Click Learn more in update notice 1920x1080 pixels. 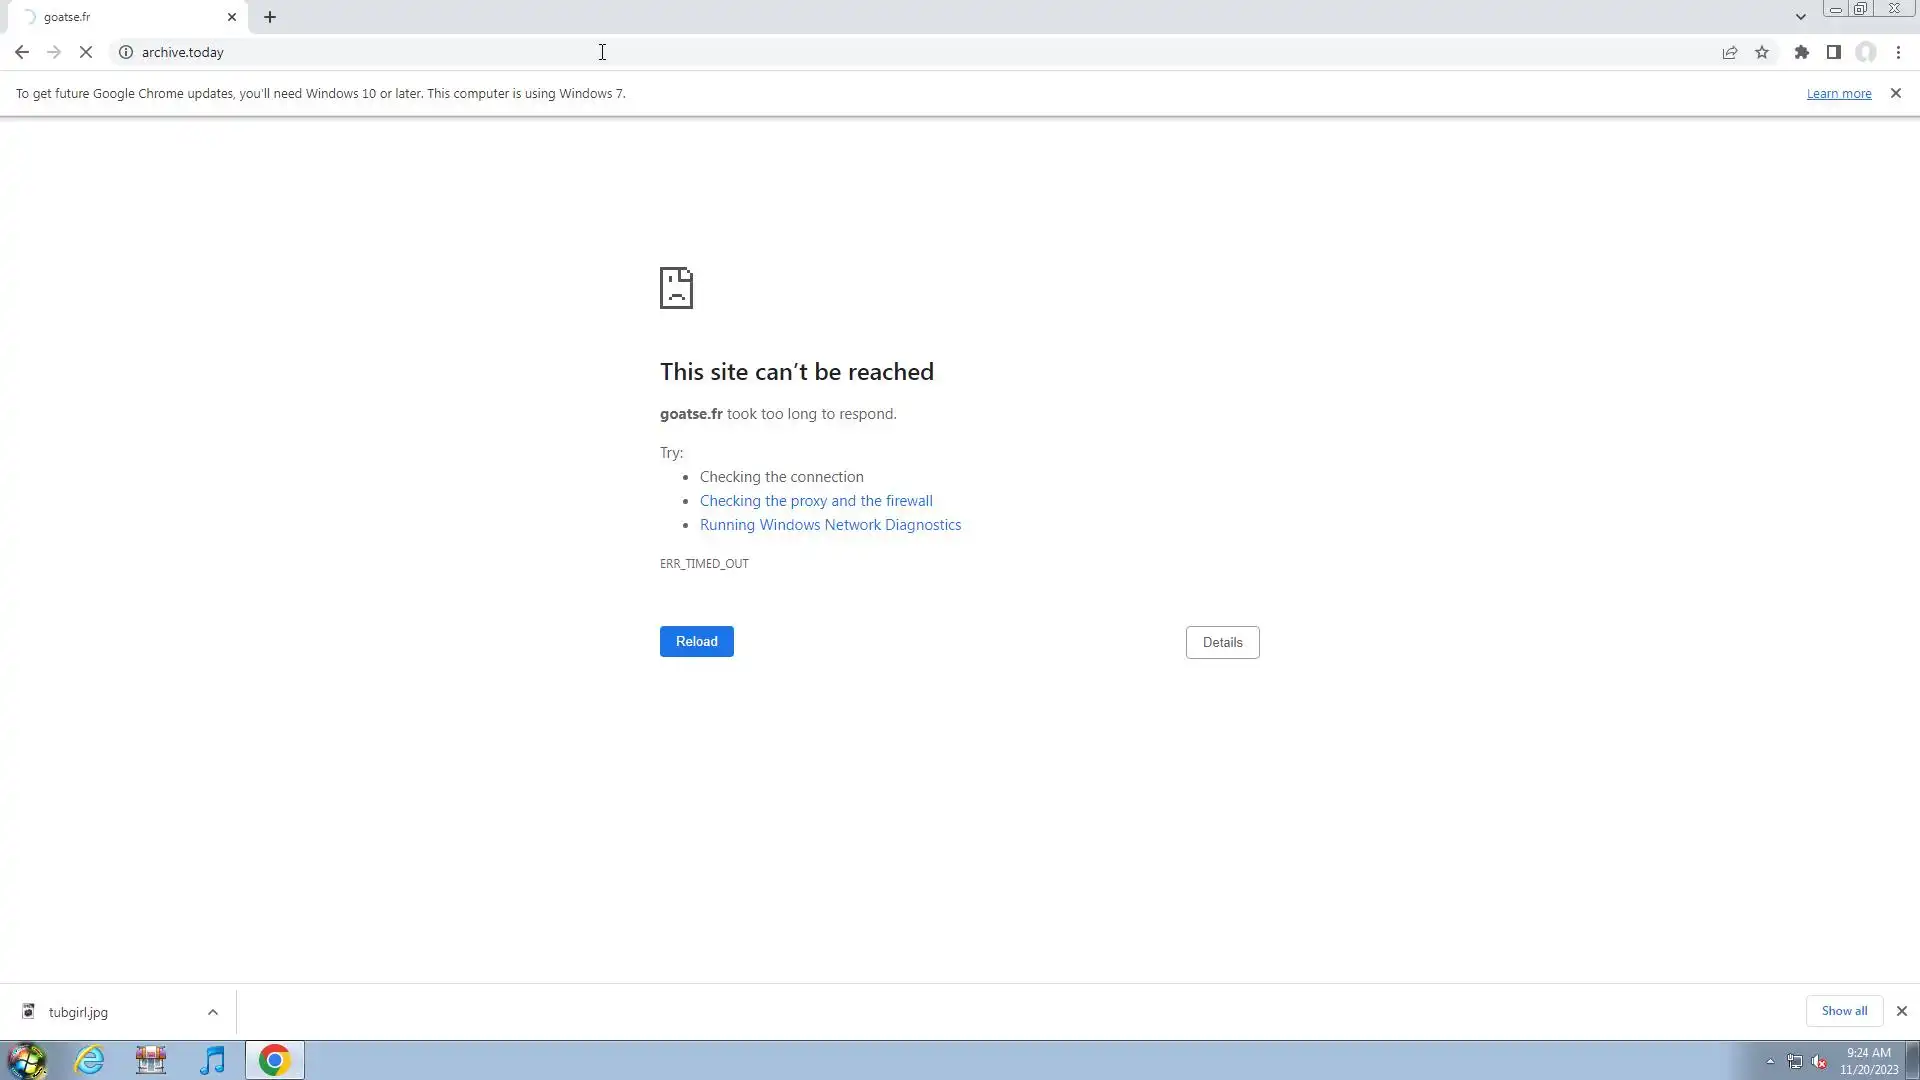tap(1838, 93)
